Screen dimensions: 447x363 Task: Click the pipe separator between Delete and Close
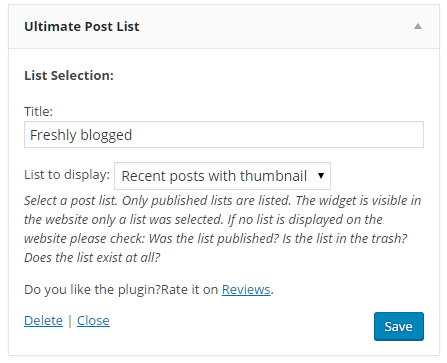[x=70, y=321]
